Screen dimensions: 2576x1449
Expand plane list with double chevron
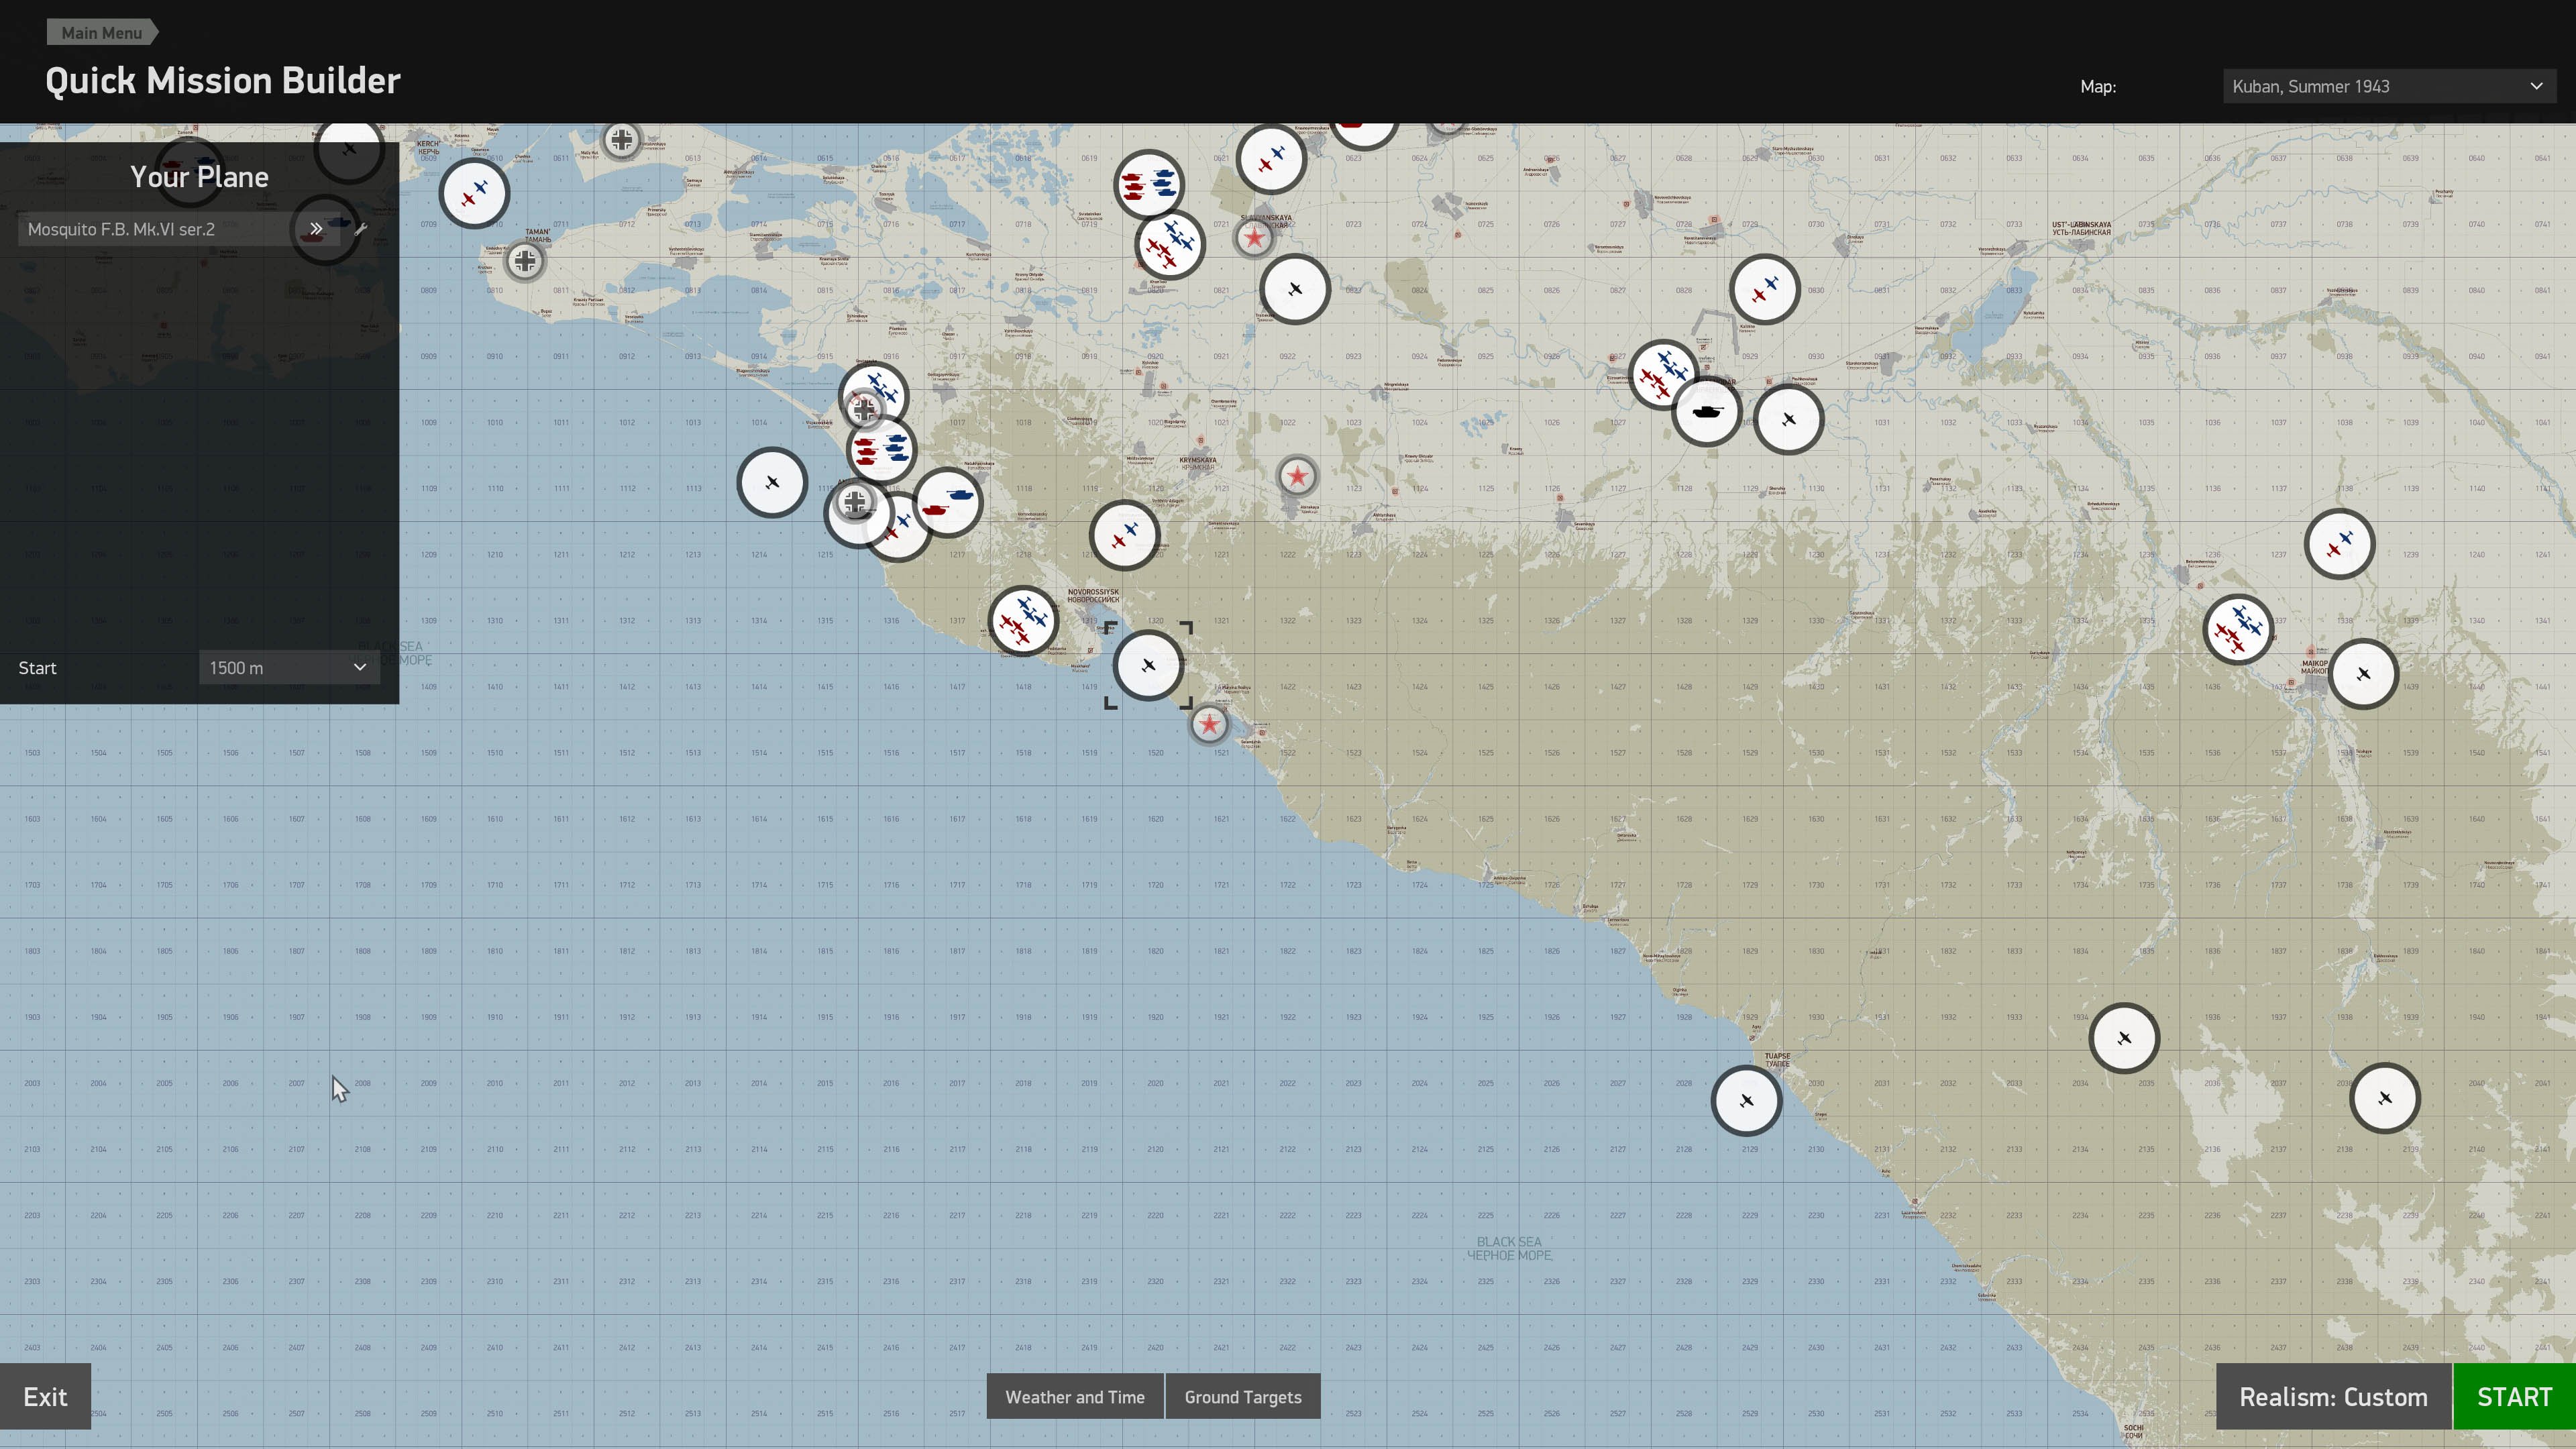click(x=316, y=229)
